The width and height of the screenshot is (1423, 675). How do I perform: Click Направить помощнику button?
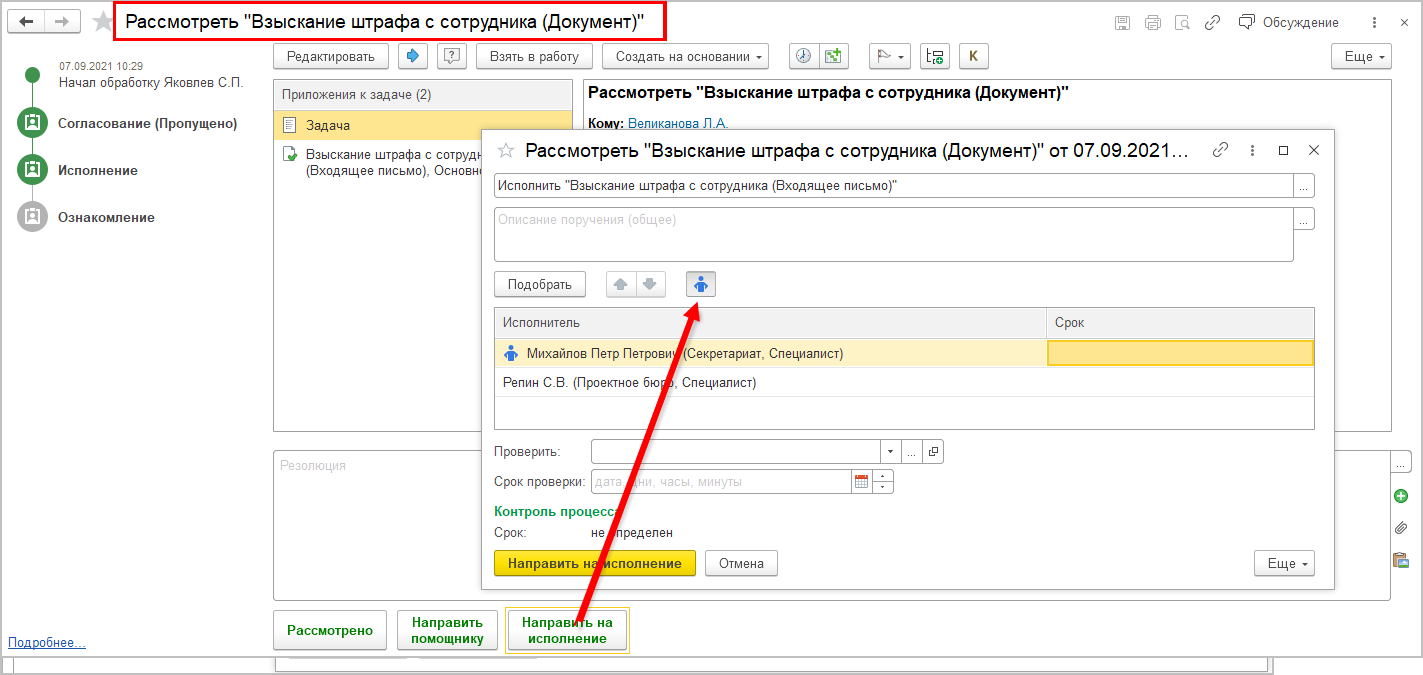pos(447,630)
